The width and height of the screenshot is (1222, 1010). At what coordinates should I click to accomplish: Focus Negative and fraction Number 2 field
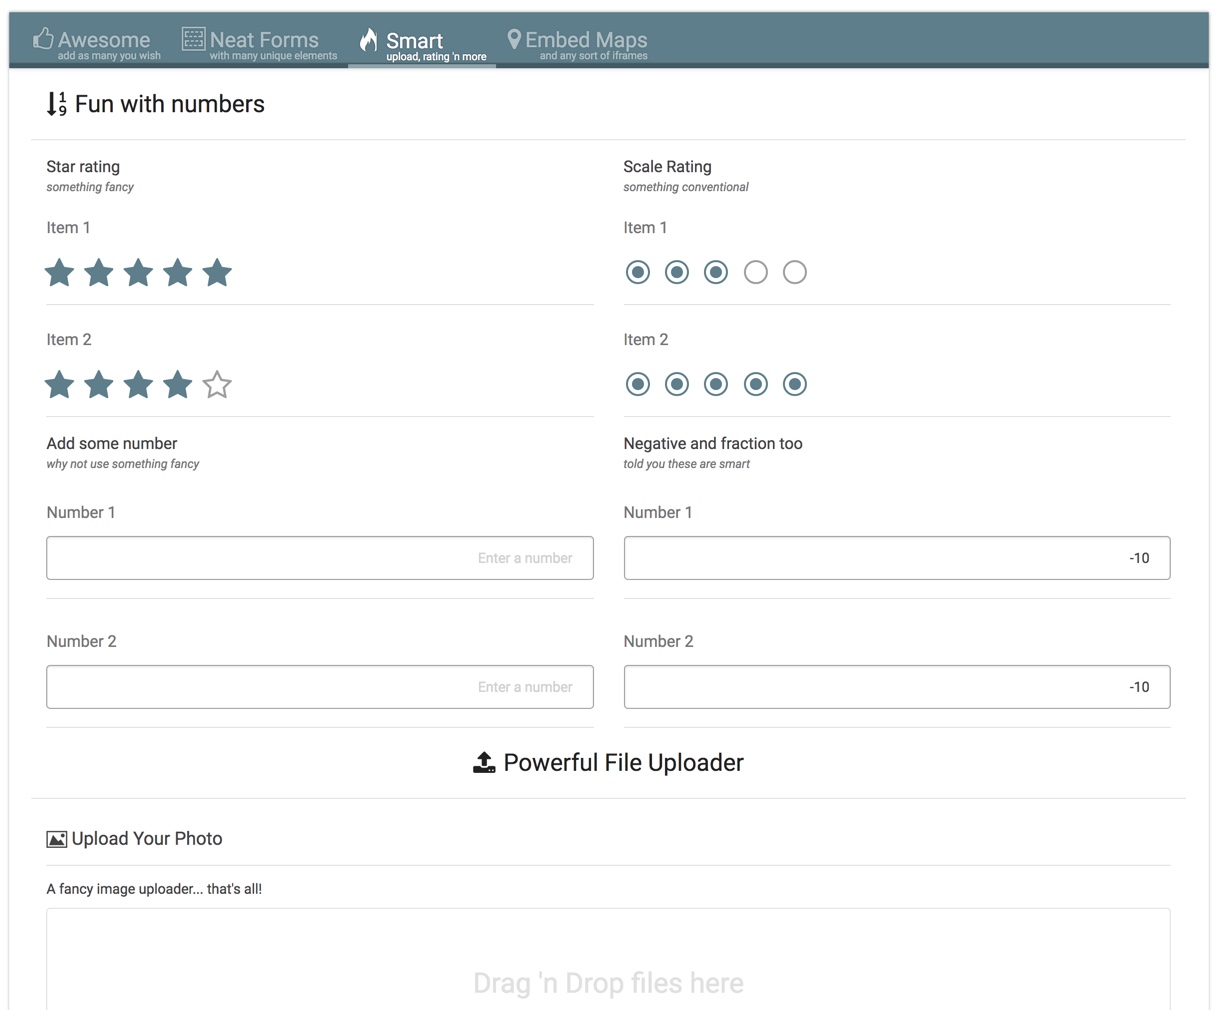(897, 687)
